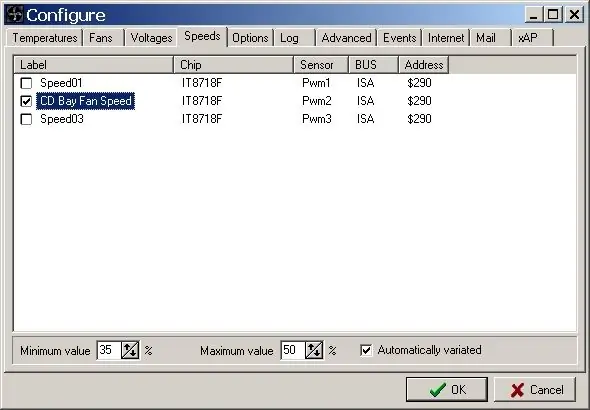
Task: Open the Voltages tab
Action: (x=151, y=38)
